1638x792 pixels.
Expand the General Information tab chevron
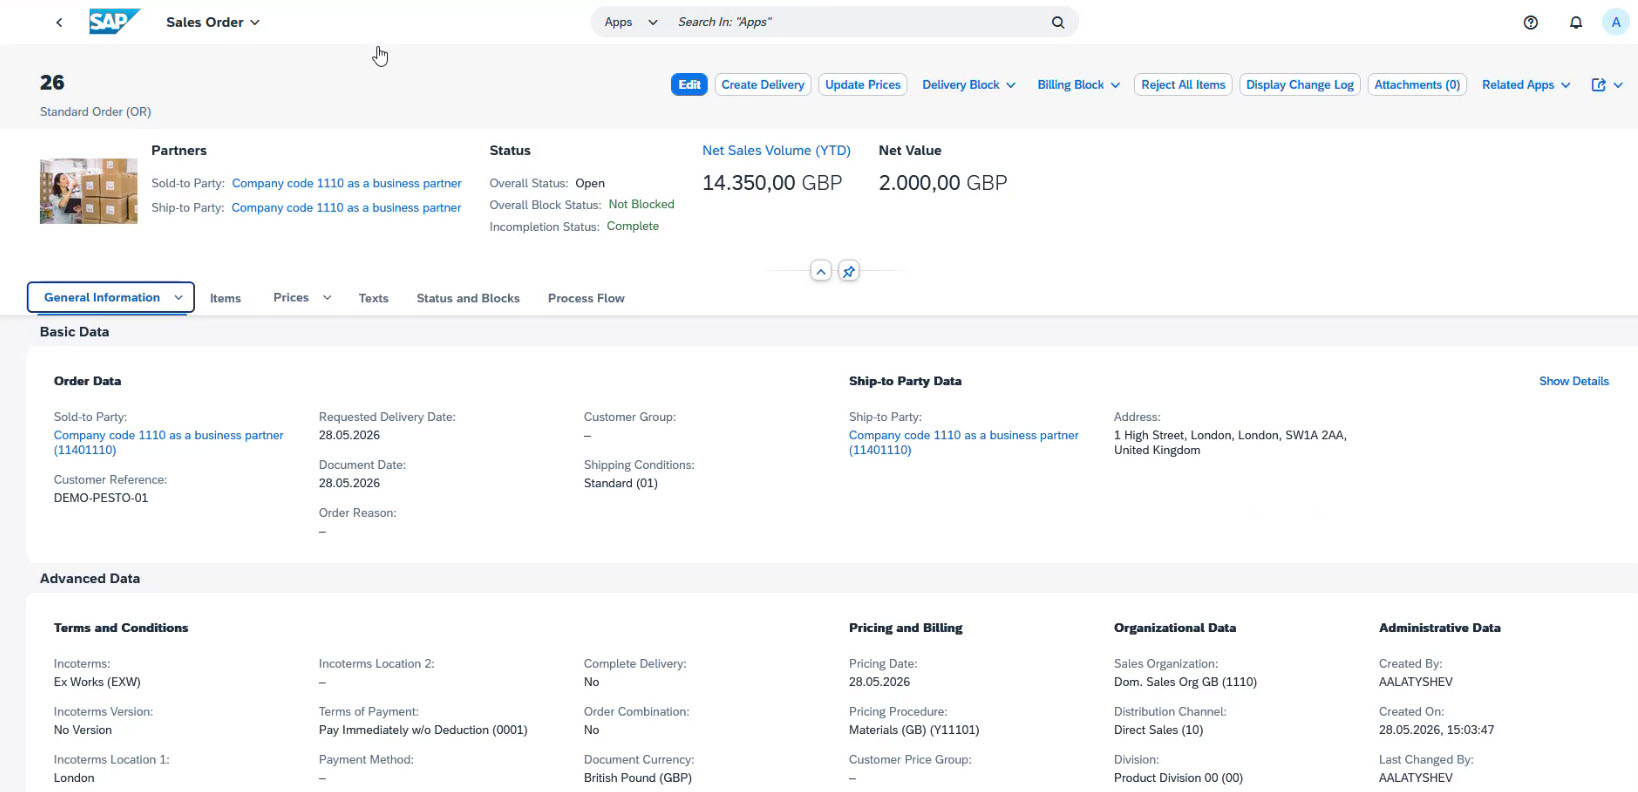[x=179, y=297]
